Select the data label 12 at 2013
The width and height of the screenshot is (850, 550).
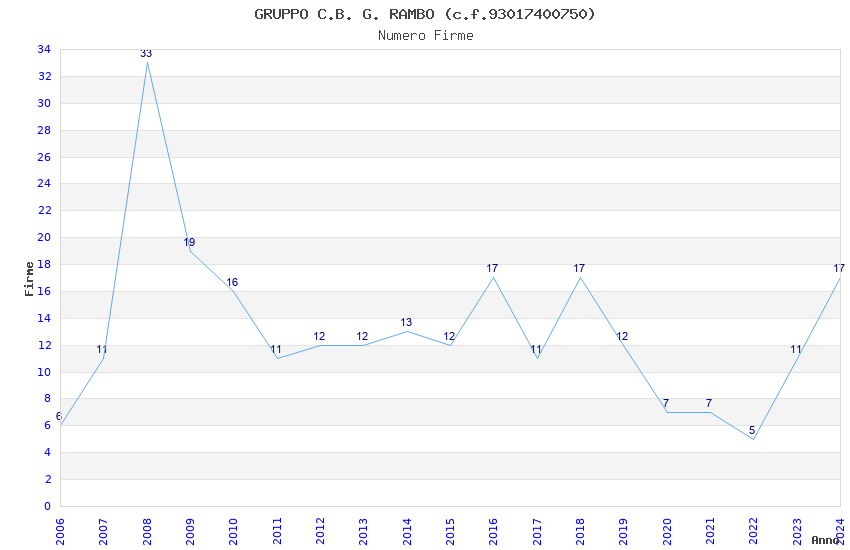(362, 337)
